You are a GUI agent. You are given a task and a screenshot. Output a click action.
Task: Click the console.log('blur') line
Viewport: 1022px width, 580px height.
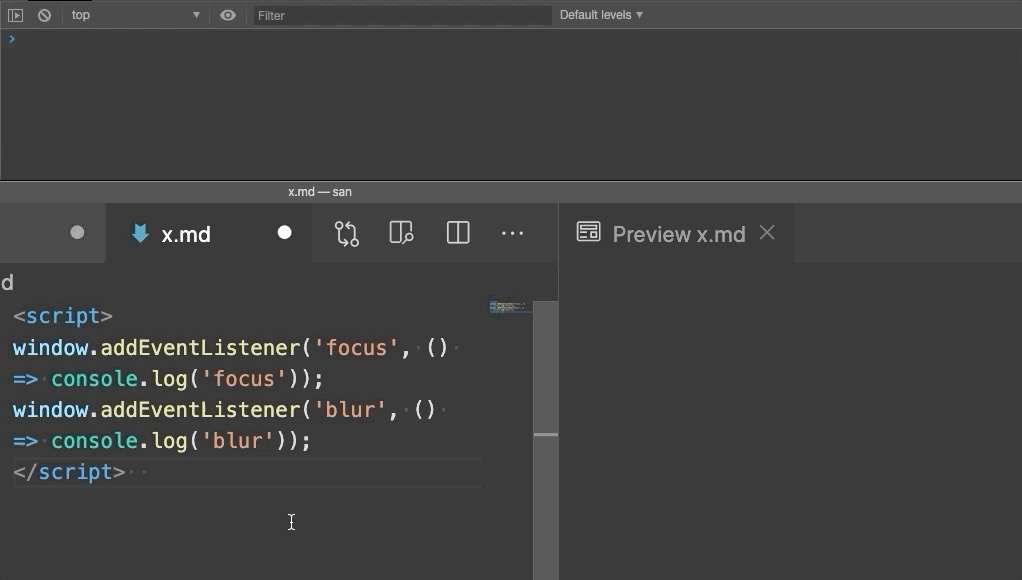(162, 441)
